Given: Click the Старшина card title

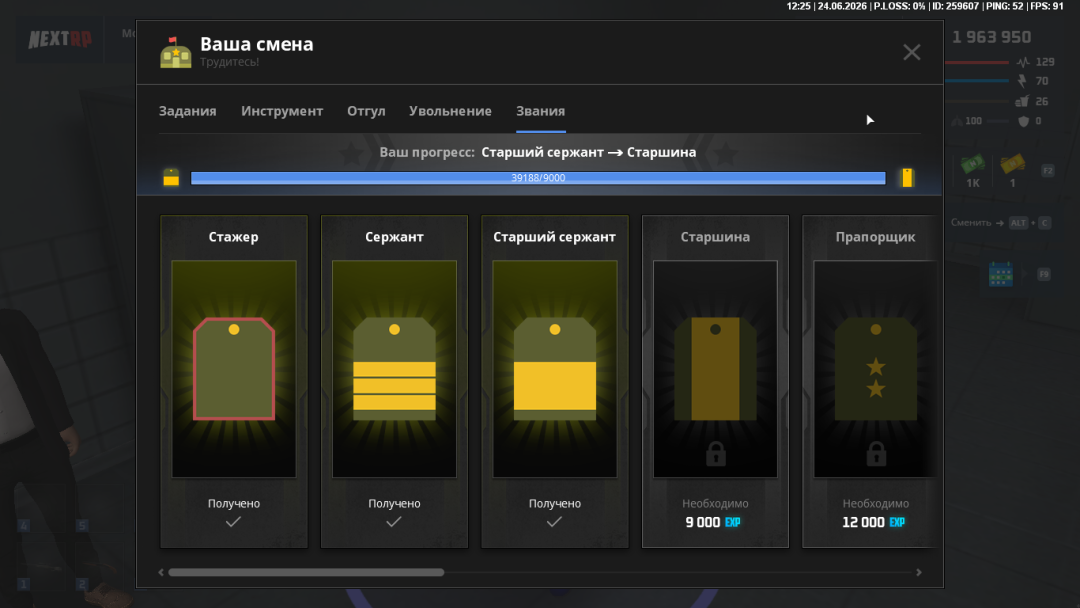Looking at the screenshot, I should pos(715,237).
